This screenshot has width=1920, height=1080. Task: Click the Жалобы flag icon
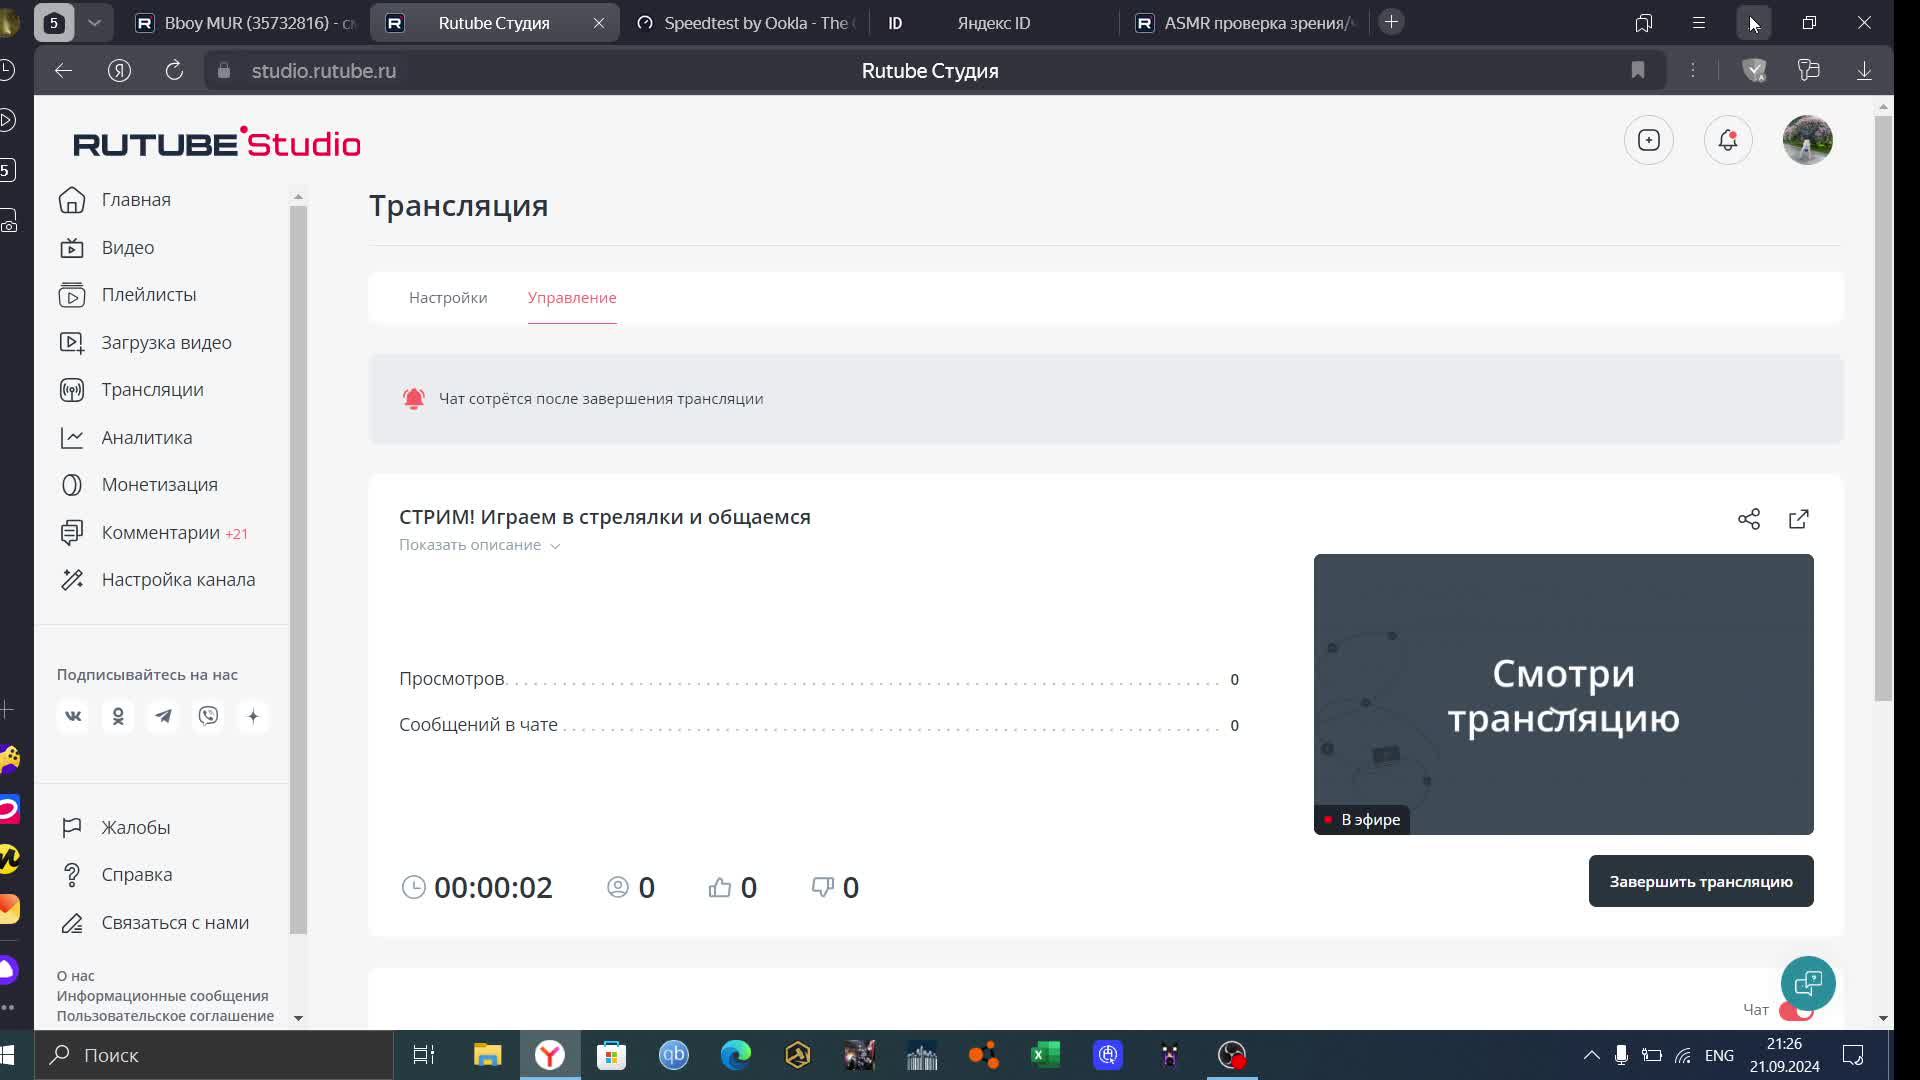click(x=72, y=828)
